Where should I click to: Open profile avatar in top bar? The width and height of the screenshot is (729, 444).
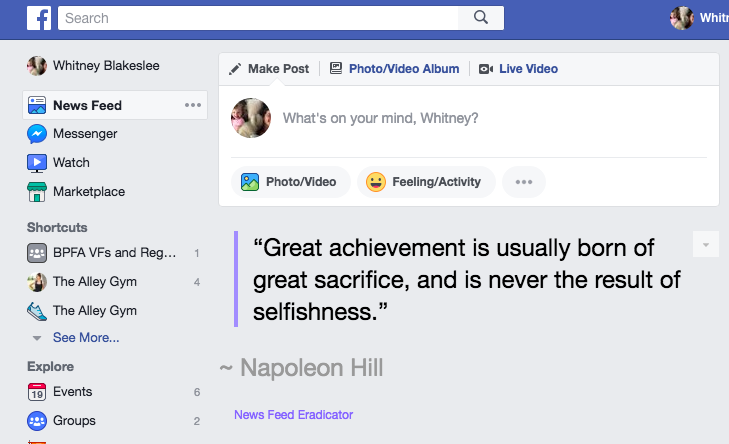pyautogui.click(x=682, y=18)
